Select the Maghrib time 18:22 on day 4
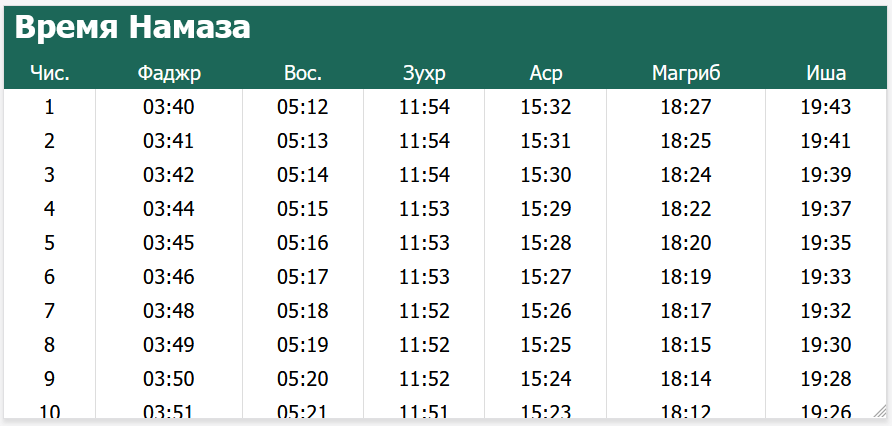Image resolution: width=892 pixels, height=426 pixels. 686,209
